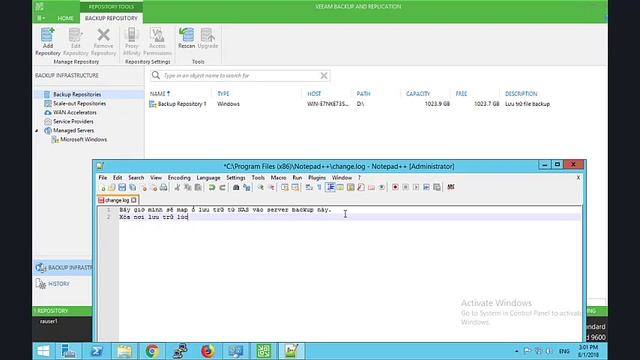The width and height of the screenshot is (640, 360).
Task: Click the Zoom In icon in Notepad++
Action: tap(260, 187)
